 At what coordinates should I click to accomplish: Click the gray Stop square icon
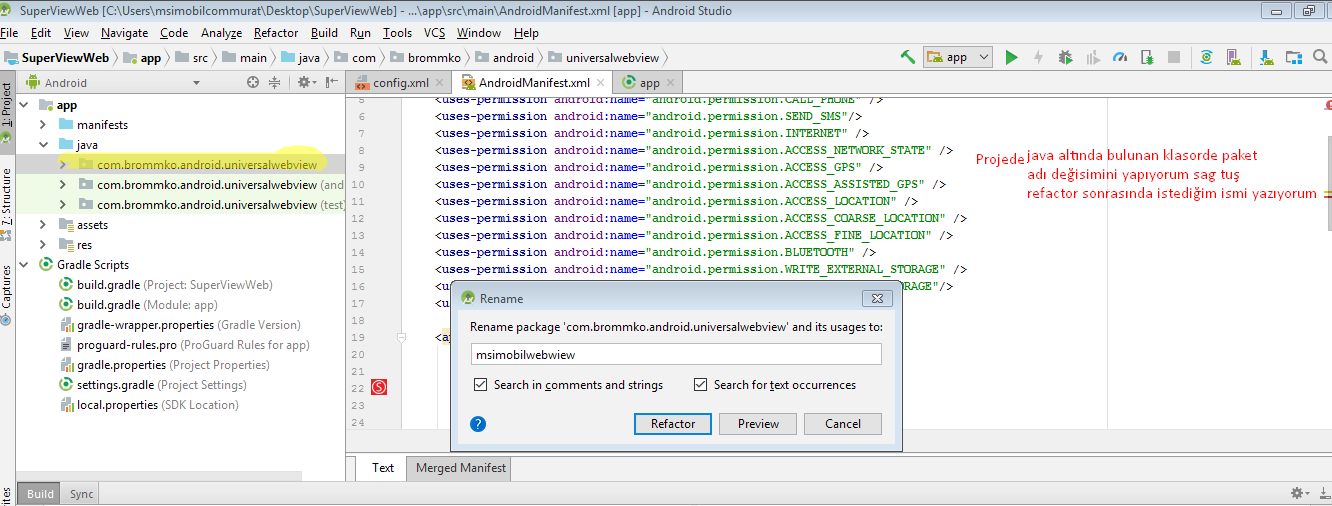(1174, 58)
